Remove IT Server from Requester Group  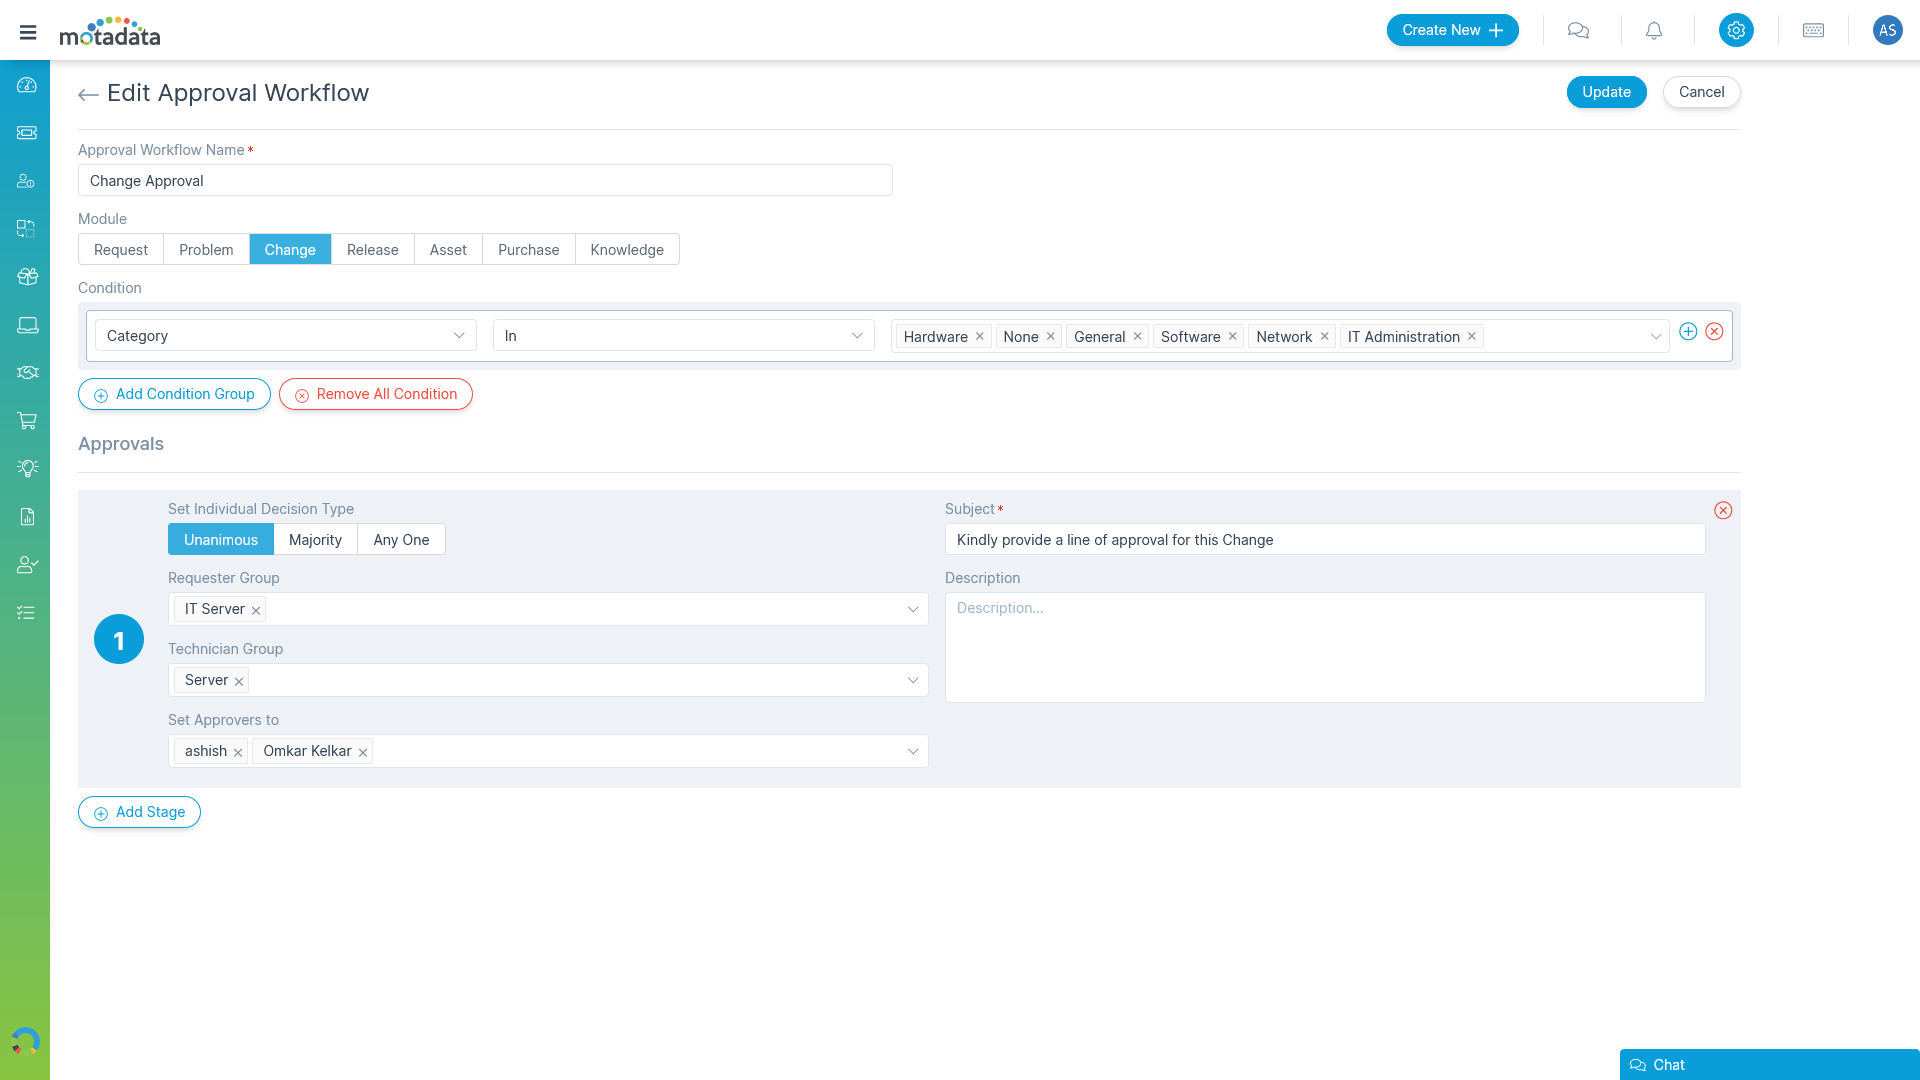coord(256,610)
